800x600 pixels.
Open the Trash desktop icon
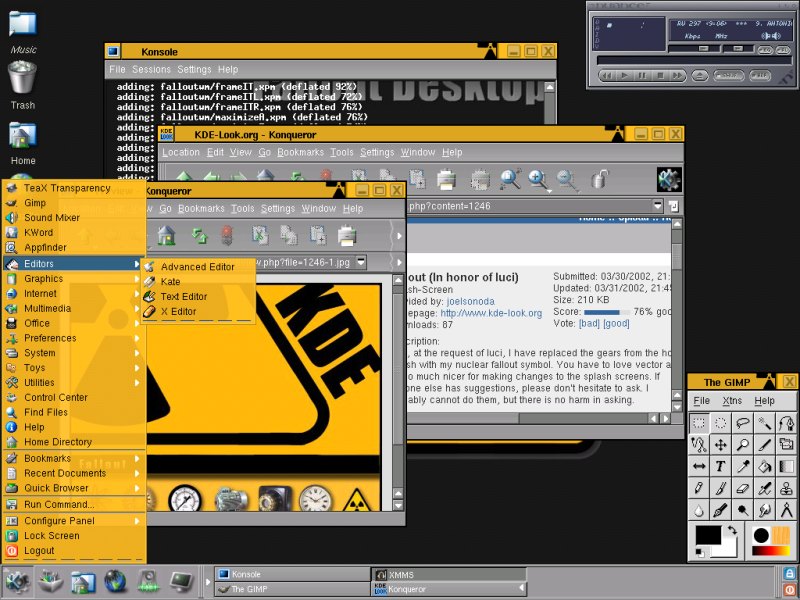pos(22,85)
